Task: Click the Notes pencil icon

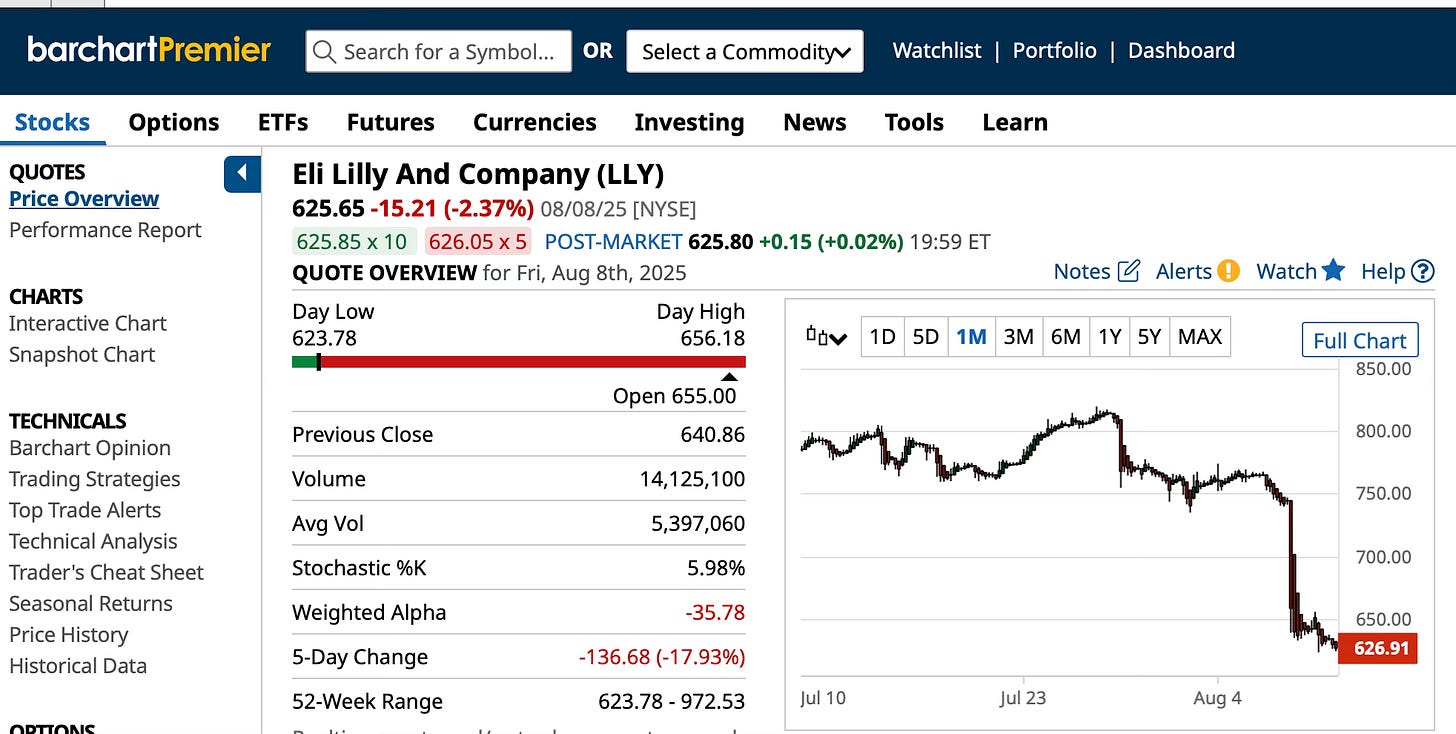Action: [1129, 271]
